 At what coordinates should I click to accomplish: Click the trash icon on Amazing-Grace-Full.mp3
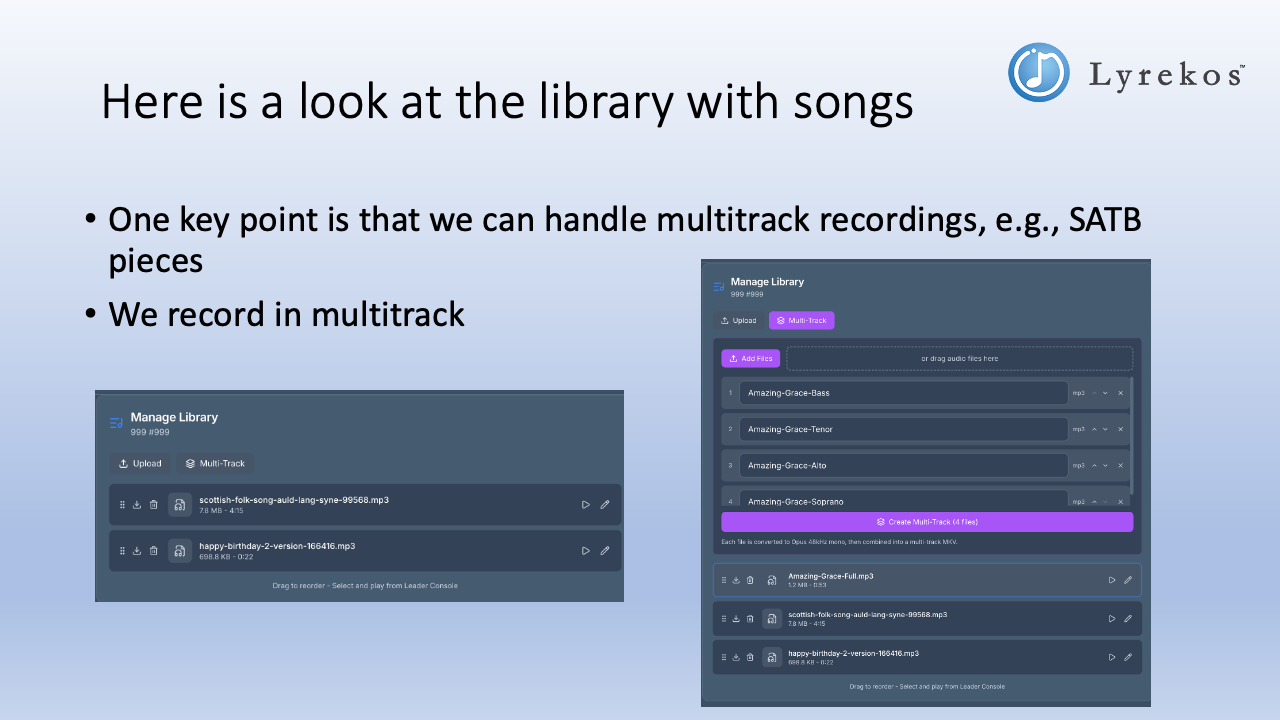(x=750, y=580)
